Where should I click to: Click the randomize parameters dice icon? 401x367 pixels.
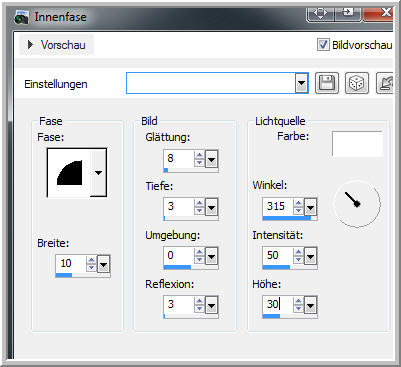point(357,83)
